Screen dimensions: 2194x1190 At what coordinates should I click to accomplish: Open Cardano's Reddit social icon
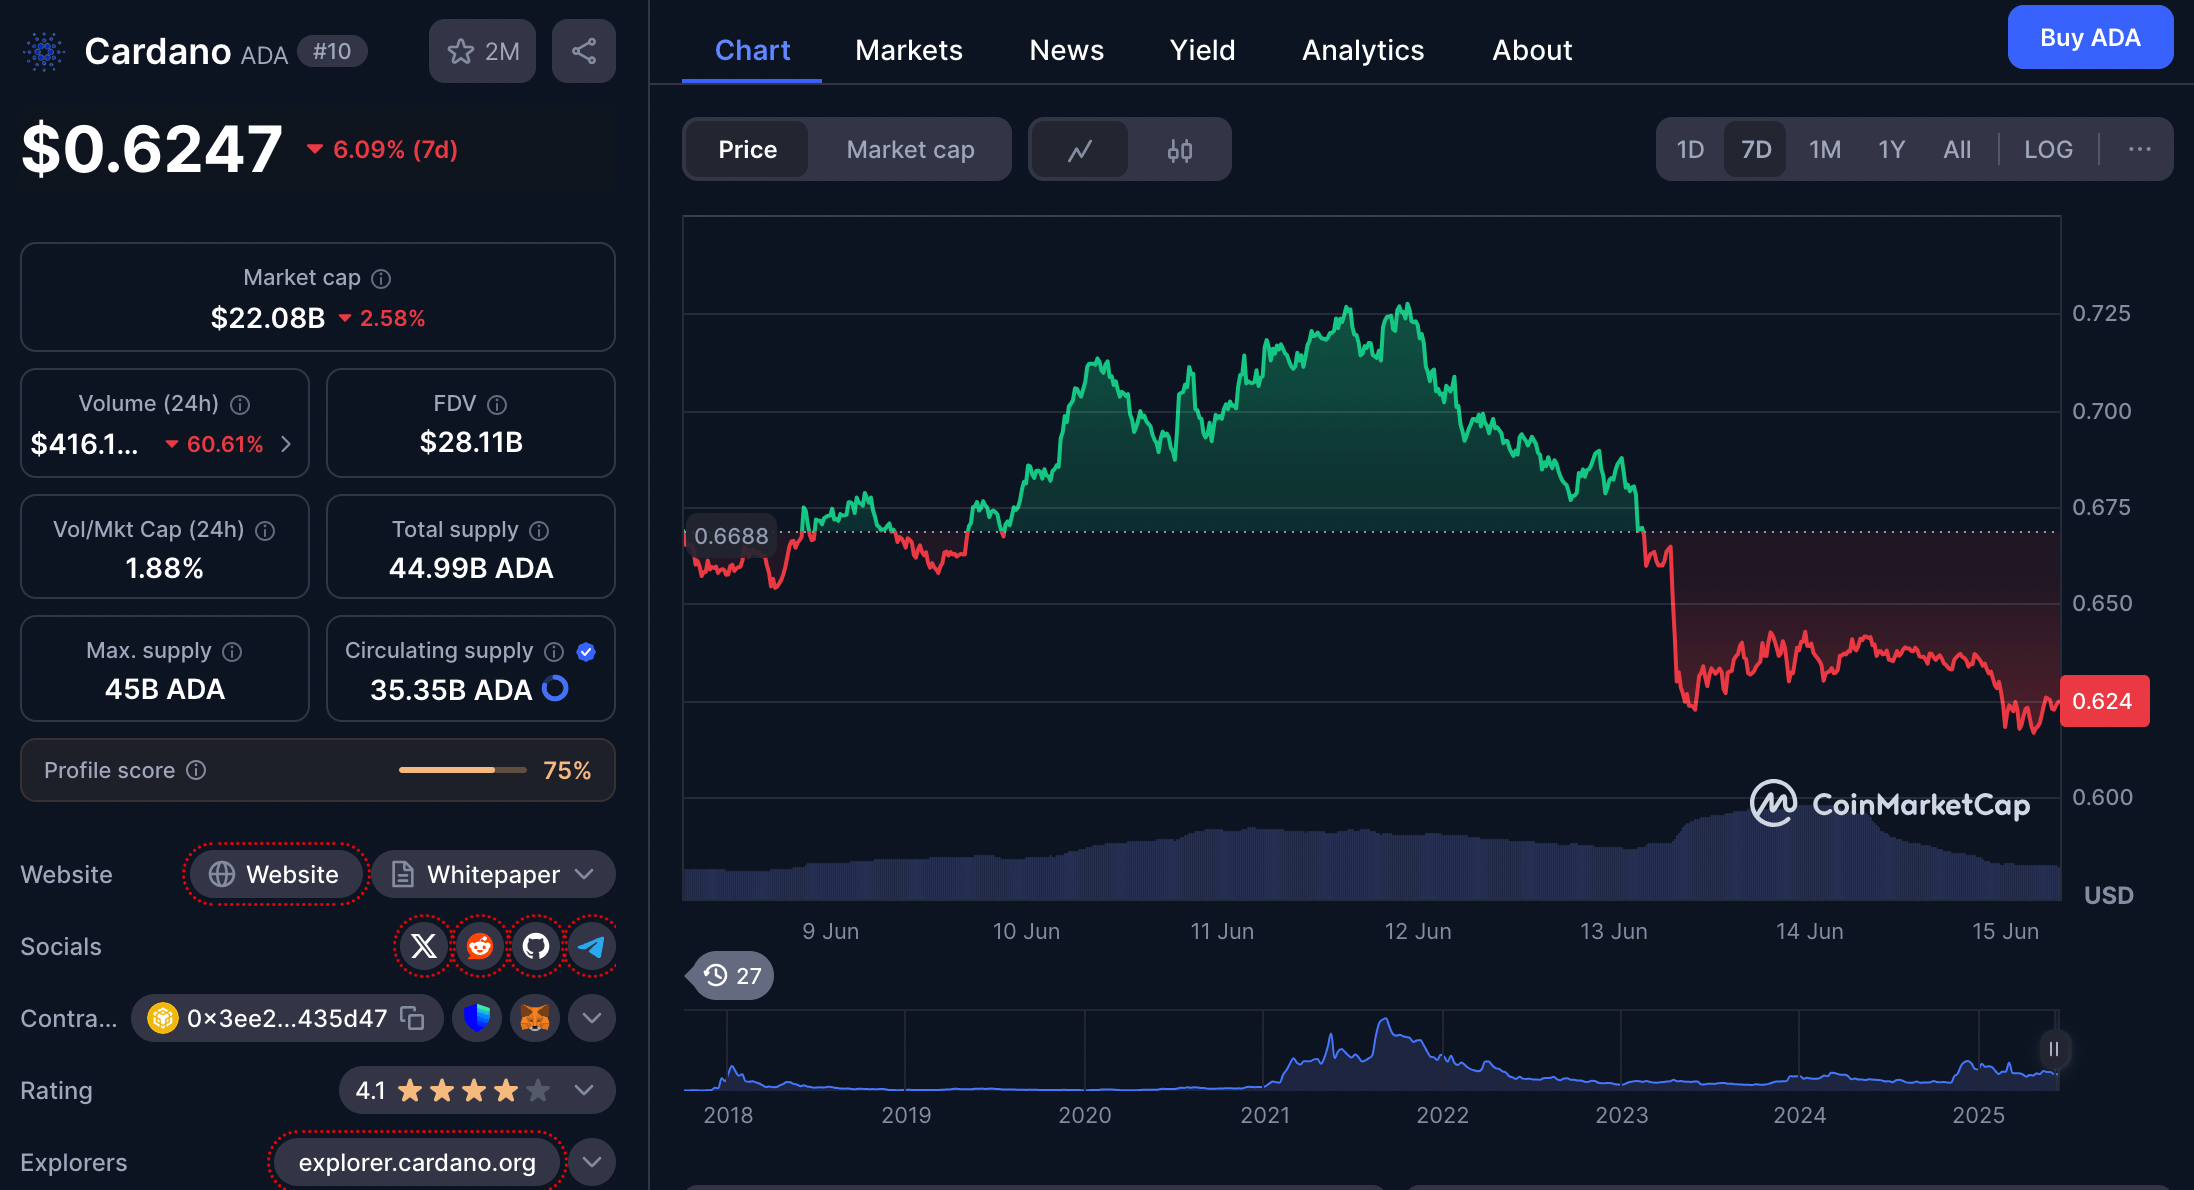480,946
